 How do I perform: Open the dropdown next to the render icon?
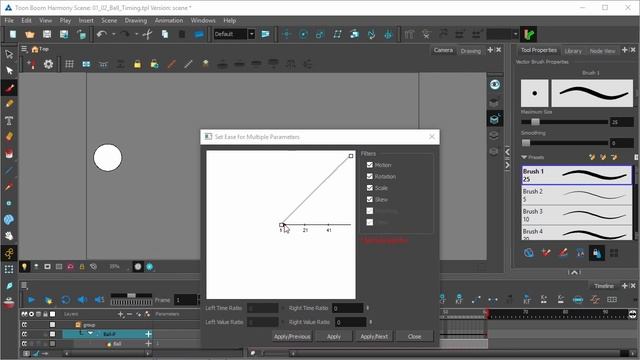pyautogui.click(x=516, y=34)
